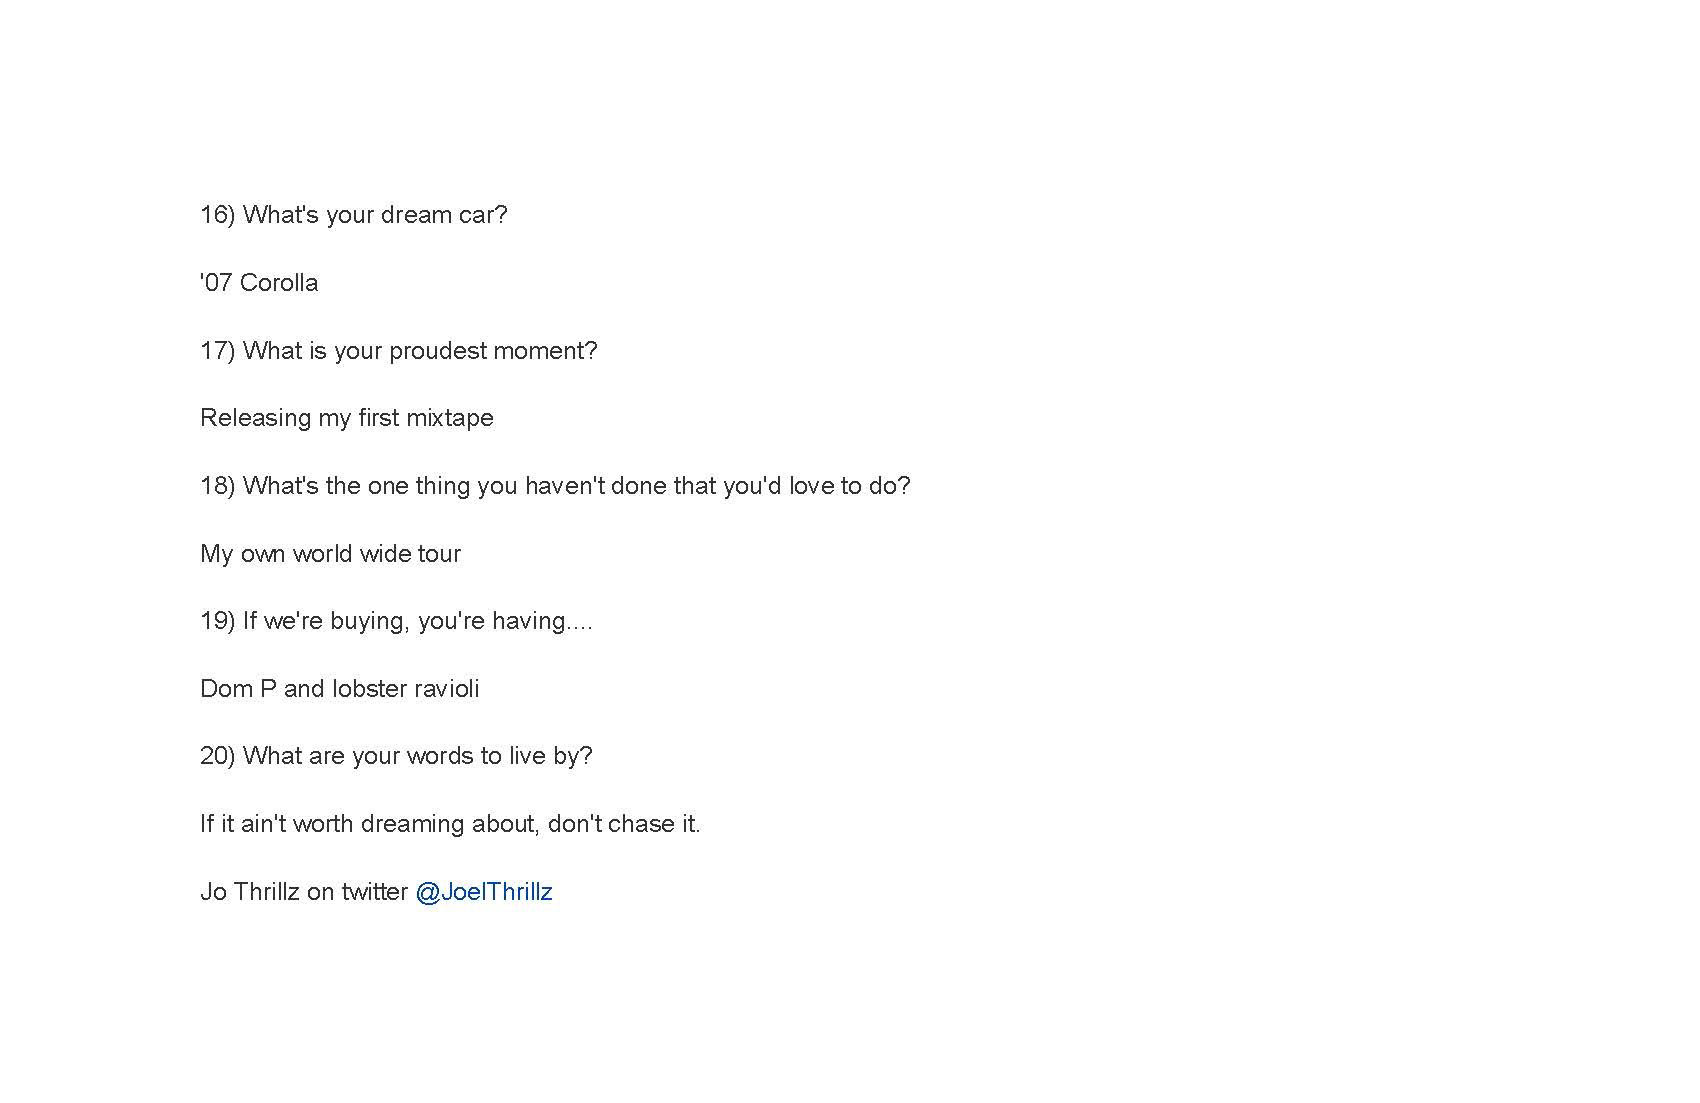Click the 'If we're buying, you're having' question
1700x1103 pixels.
tap(396, 621)
